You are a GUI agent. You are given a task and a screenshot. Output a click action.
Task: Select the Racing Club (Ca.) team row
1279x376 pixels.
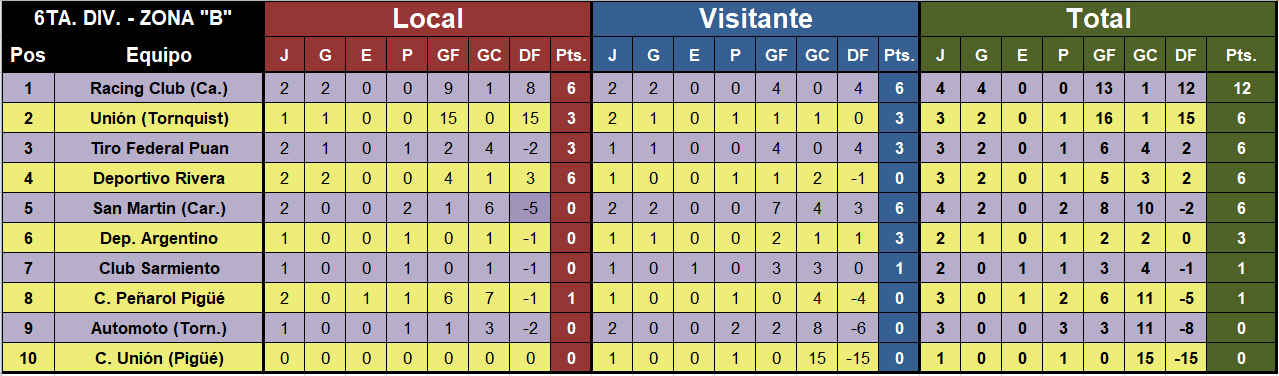639,88
